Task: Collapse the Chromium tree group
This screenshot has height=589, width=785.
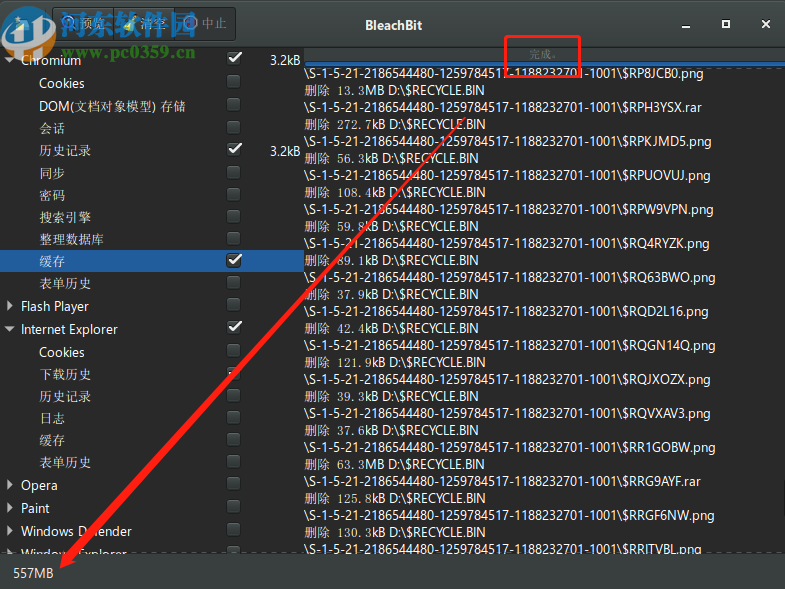Action: point(10,60)
